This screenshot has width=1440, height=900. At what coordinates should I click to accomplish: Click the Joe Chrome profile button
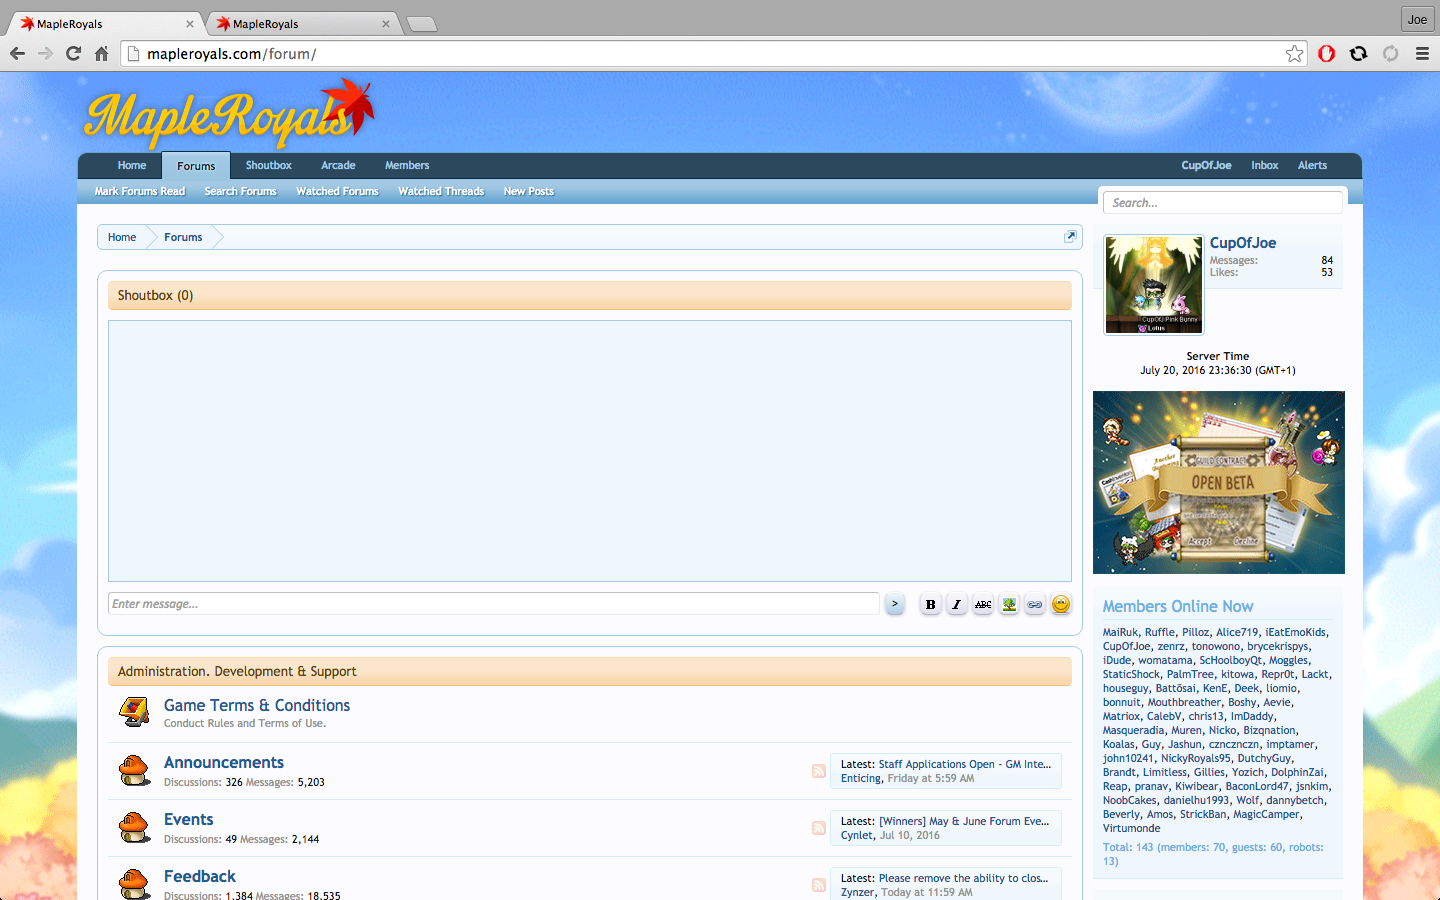coord(1418,19)
